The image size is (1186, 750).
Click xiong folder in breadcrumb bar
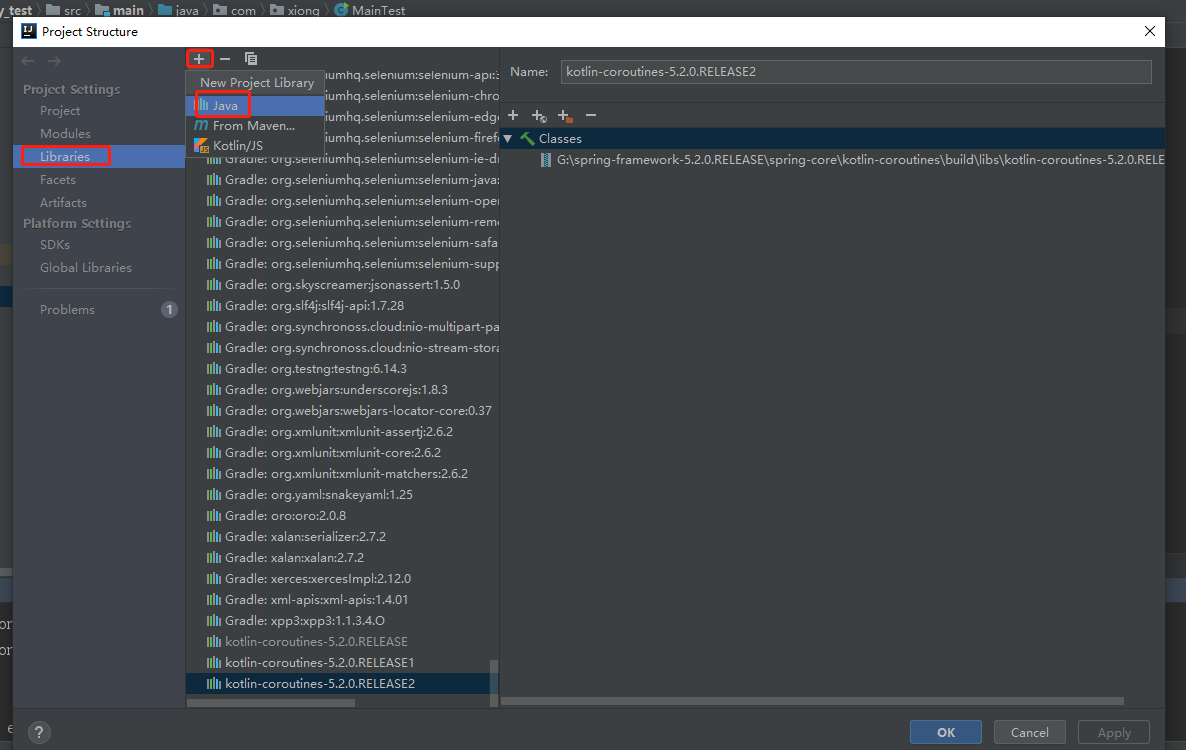tap(295, 10)
